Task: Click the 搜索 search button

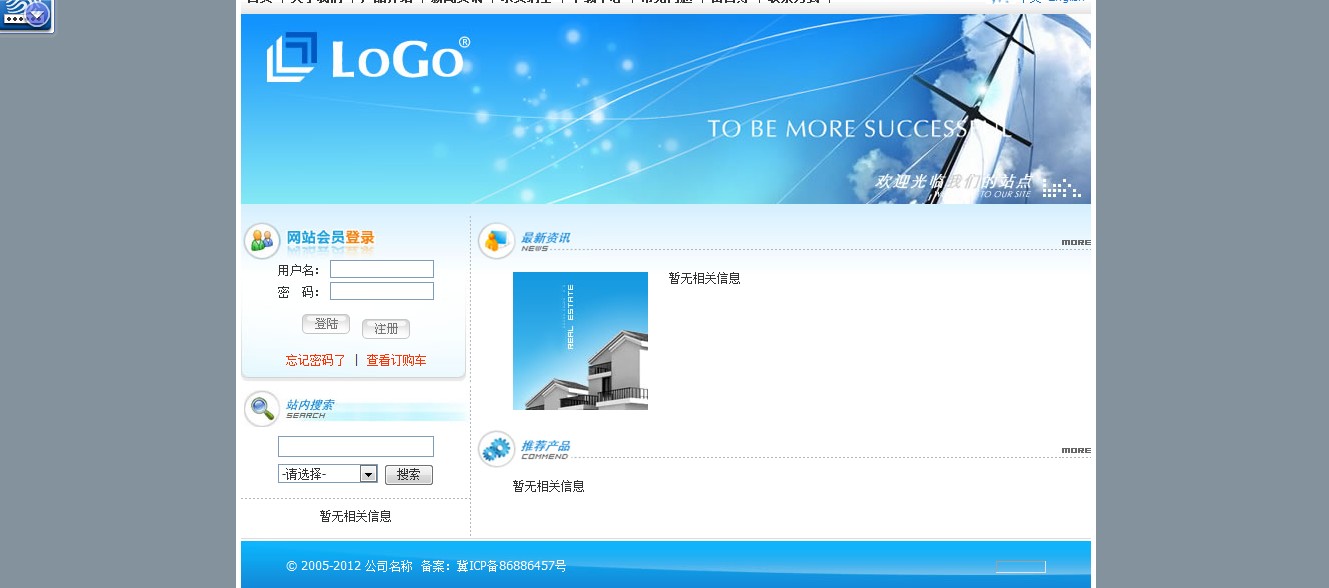Action: click(409, 475)
